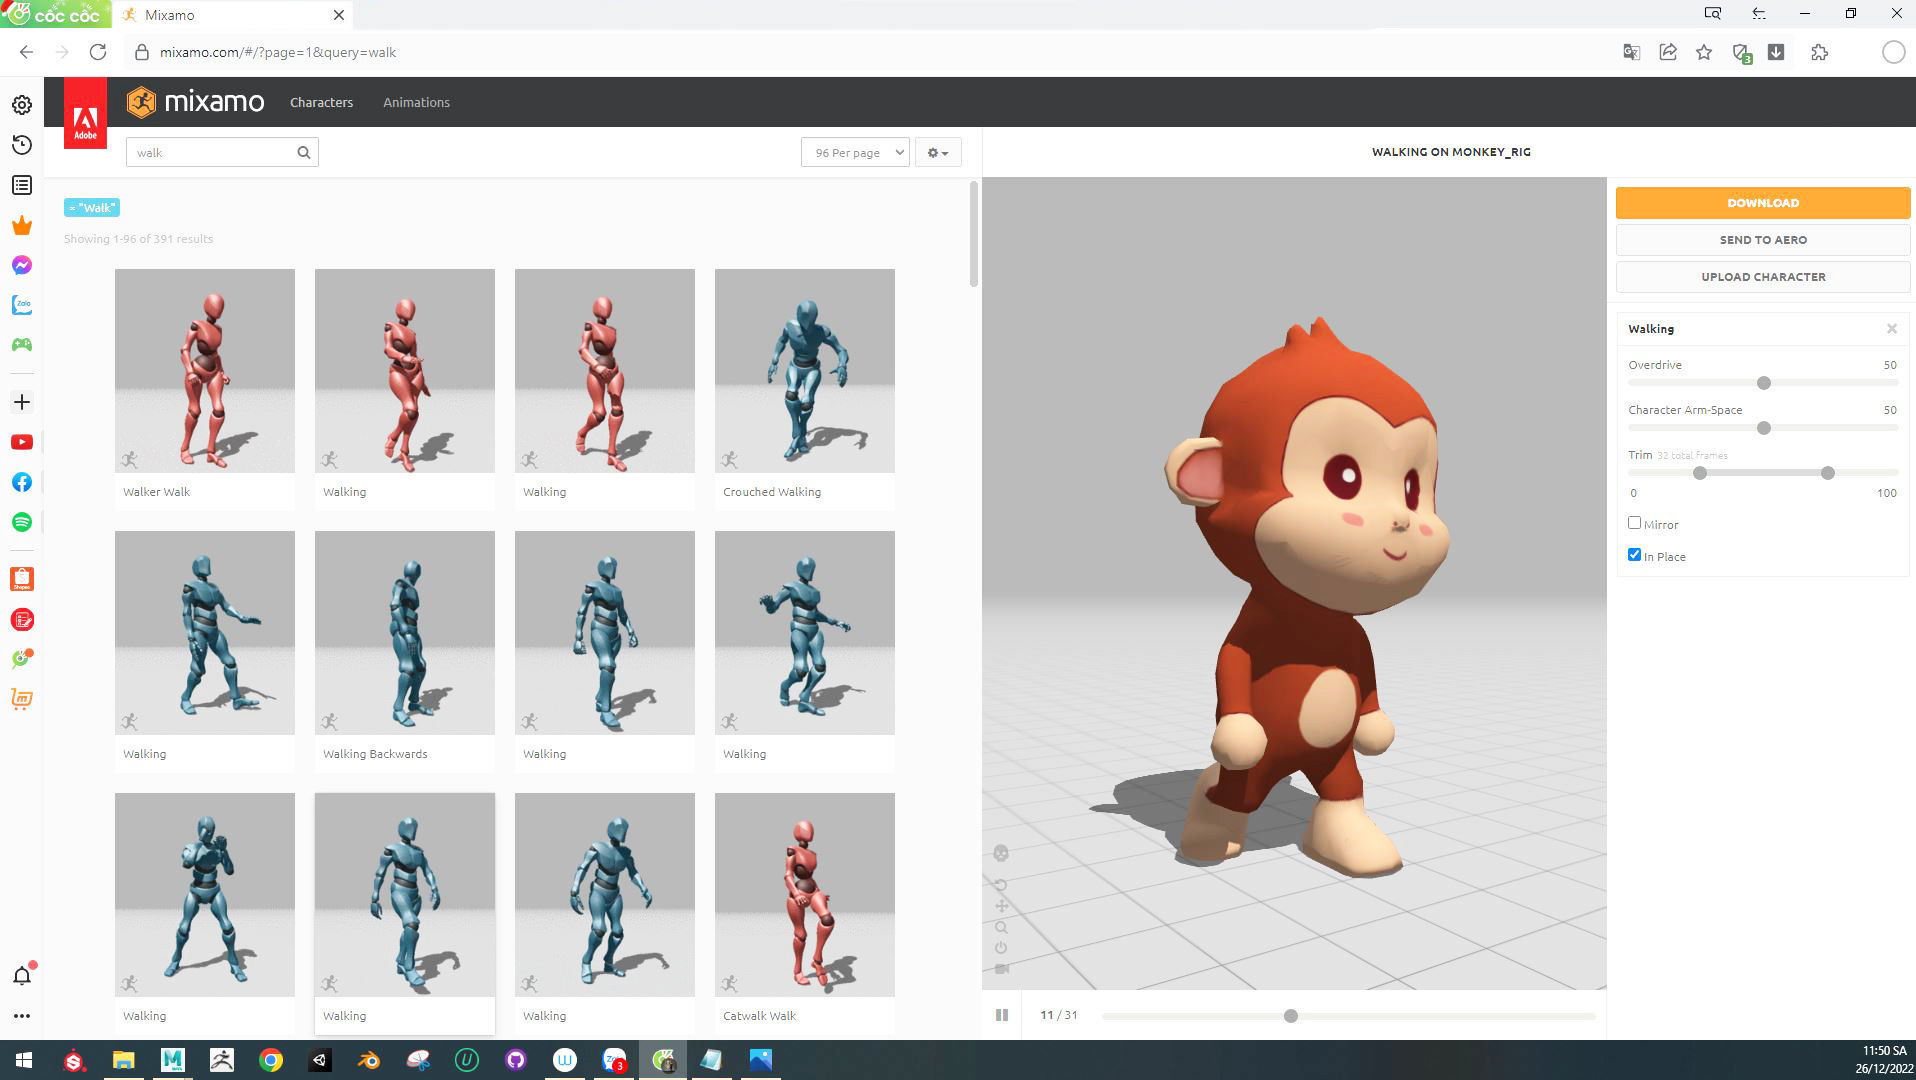Click the translate page icon

[x=1631, y=52]
